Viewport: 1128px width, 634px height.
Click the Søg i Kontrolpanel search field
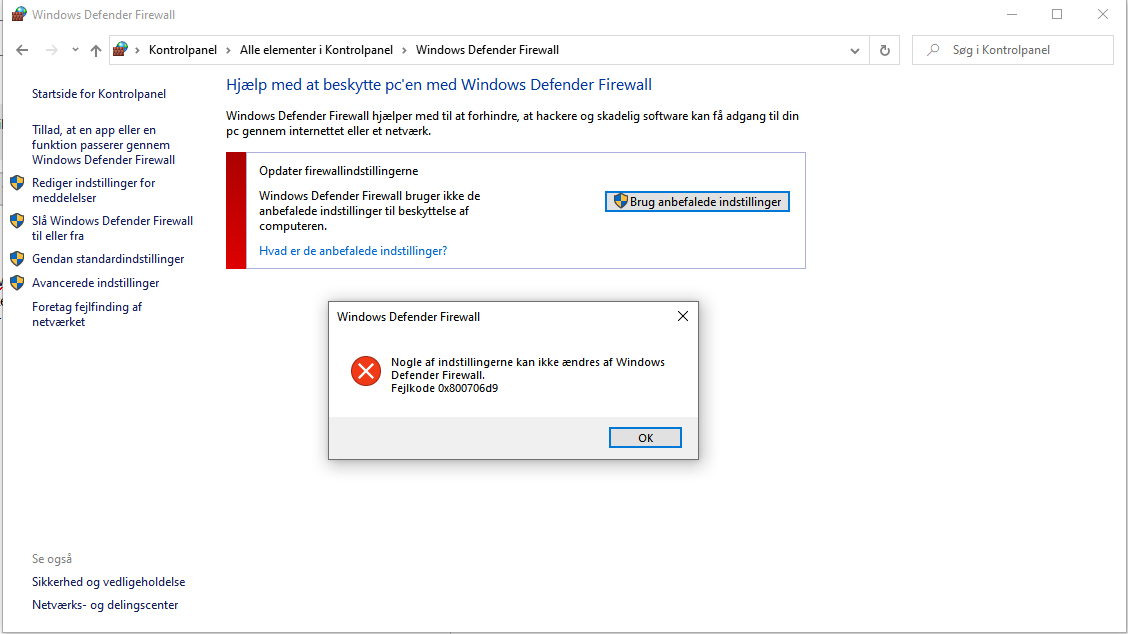point(1013,50)
